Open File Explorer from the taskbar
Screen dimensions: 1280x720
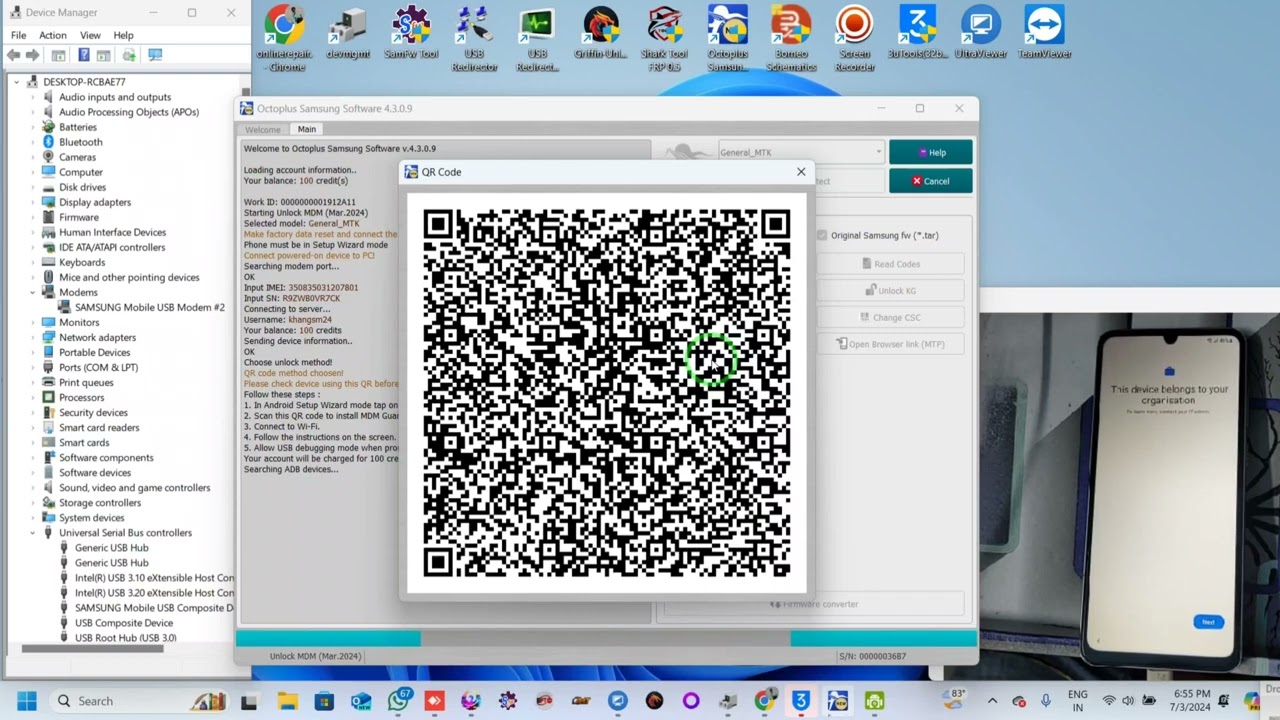(287, 701)
